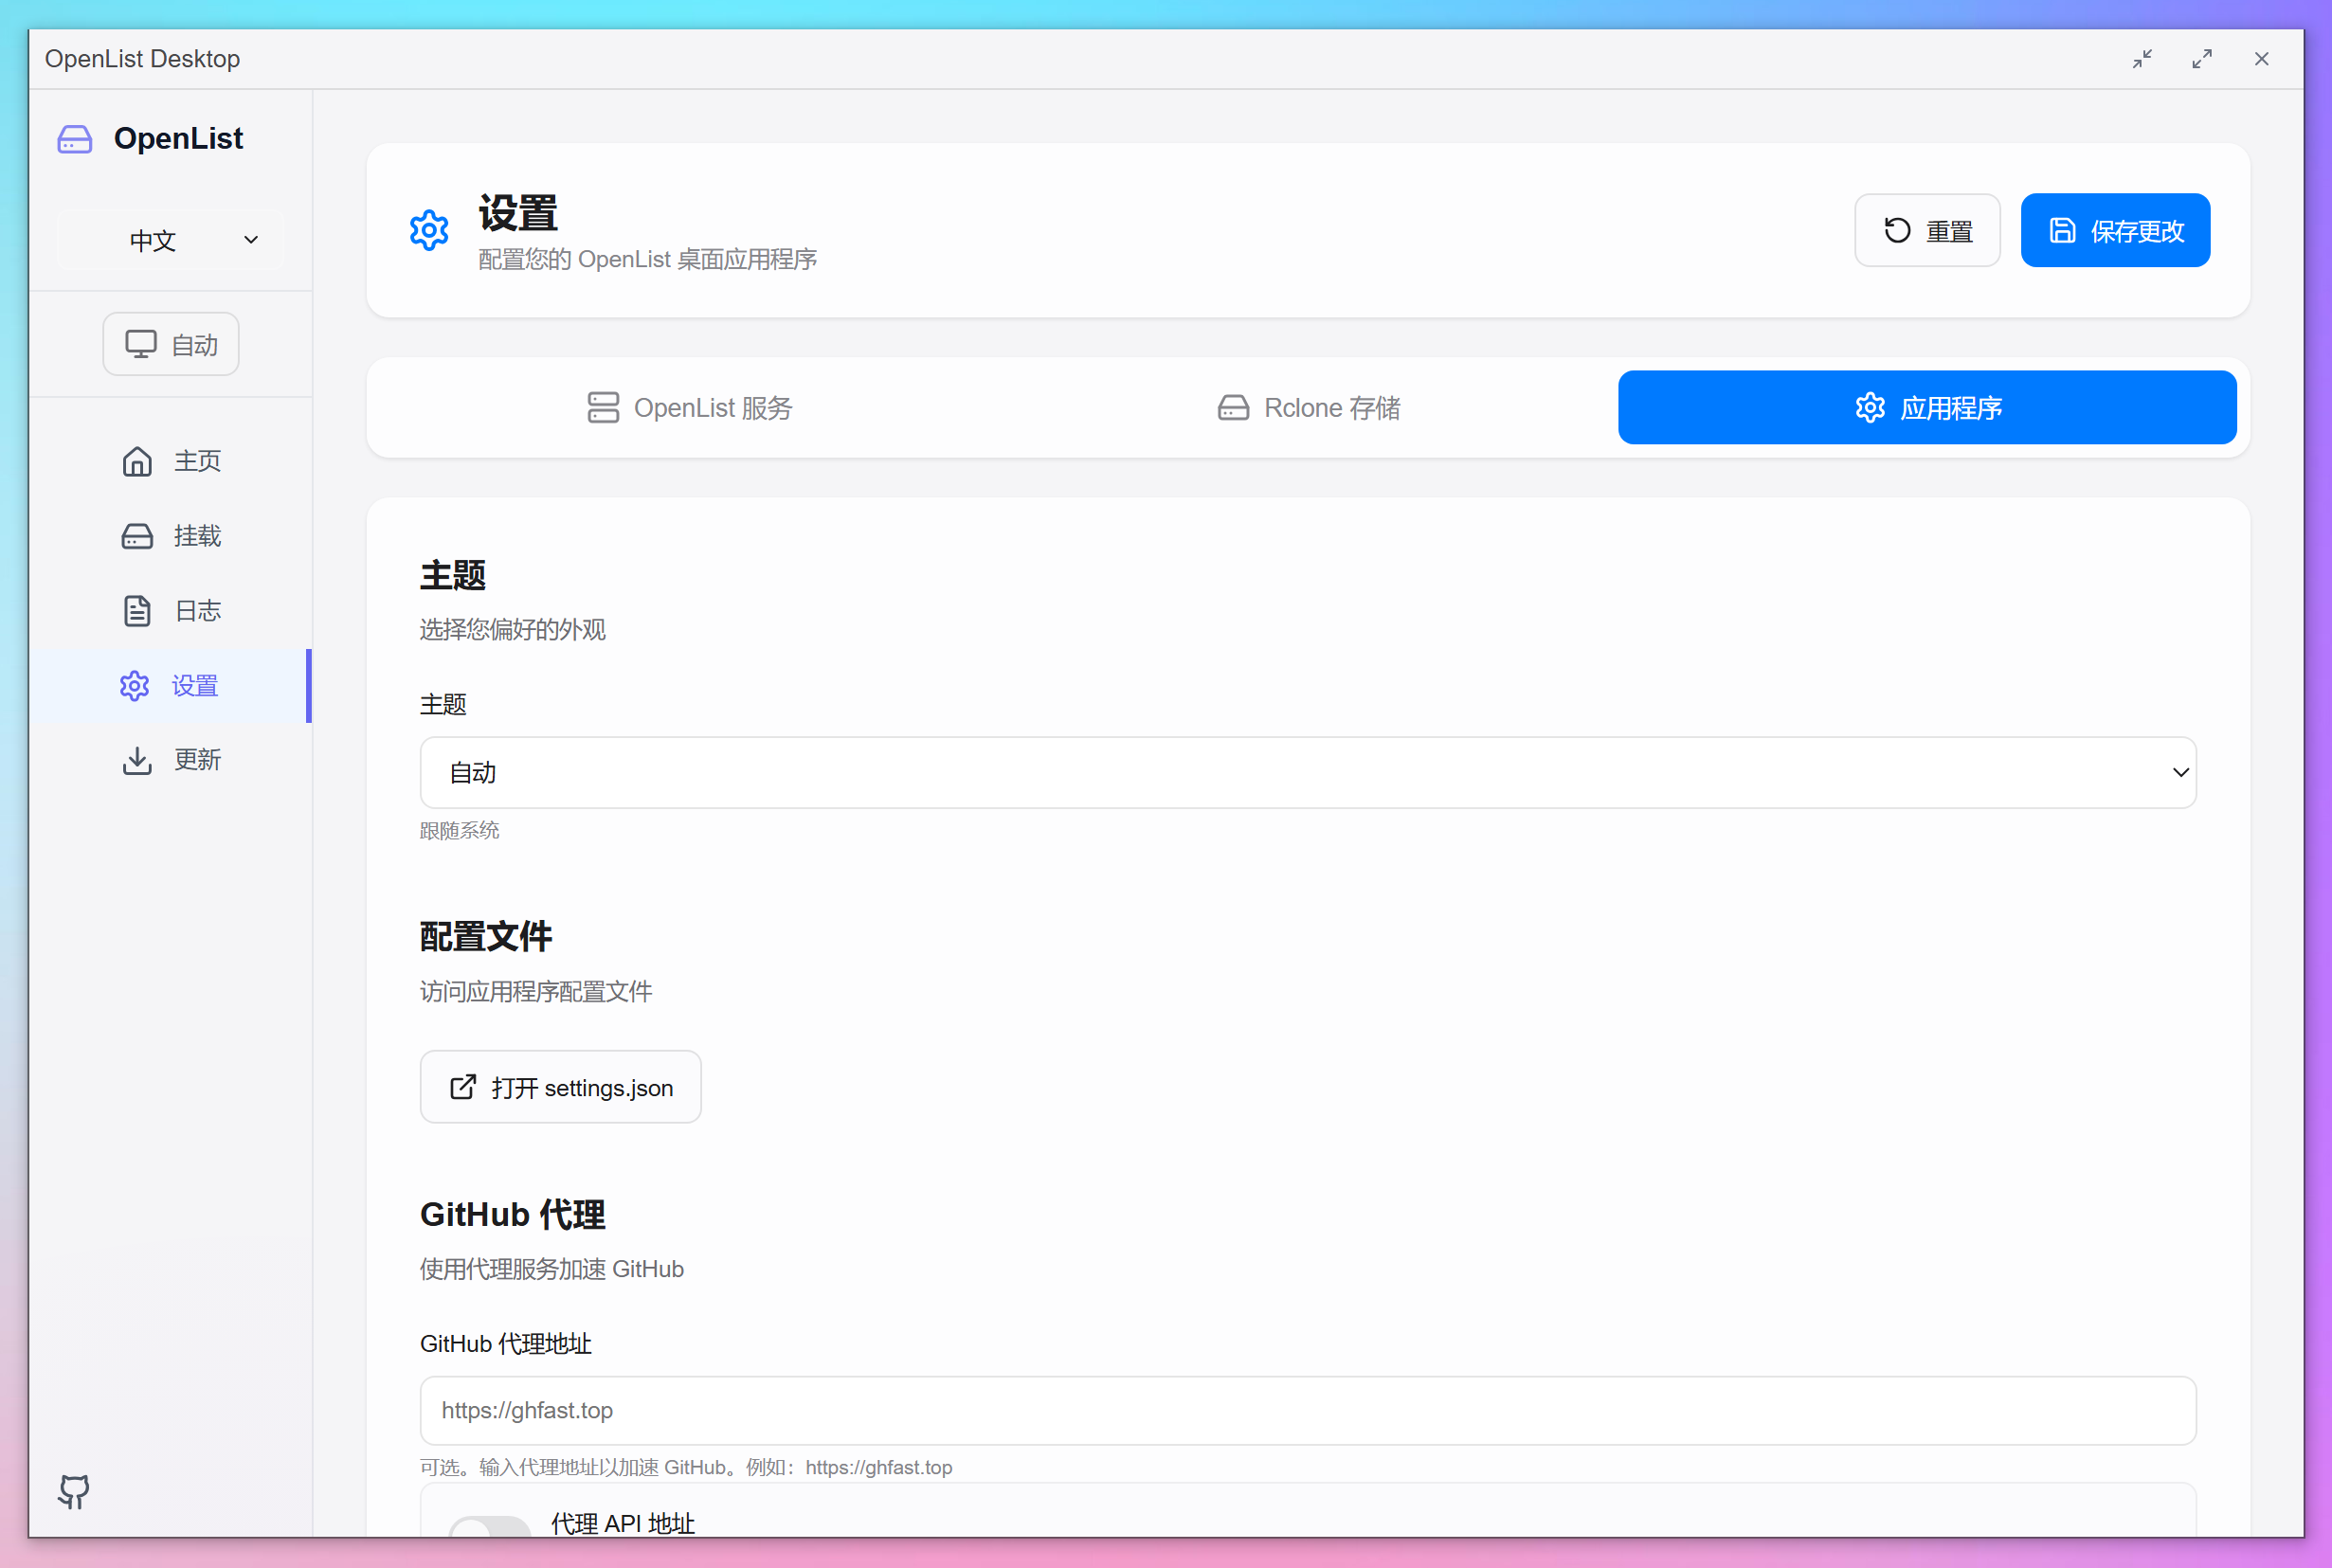Click the circular reset icon on 重置 button
2332x1568 pixels.
[1897, 230]
